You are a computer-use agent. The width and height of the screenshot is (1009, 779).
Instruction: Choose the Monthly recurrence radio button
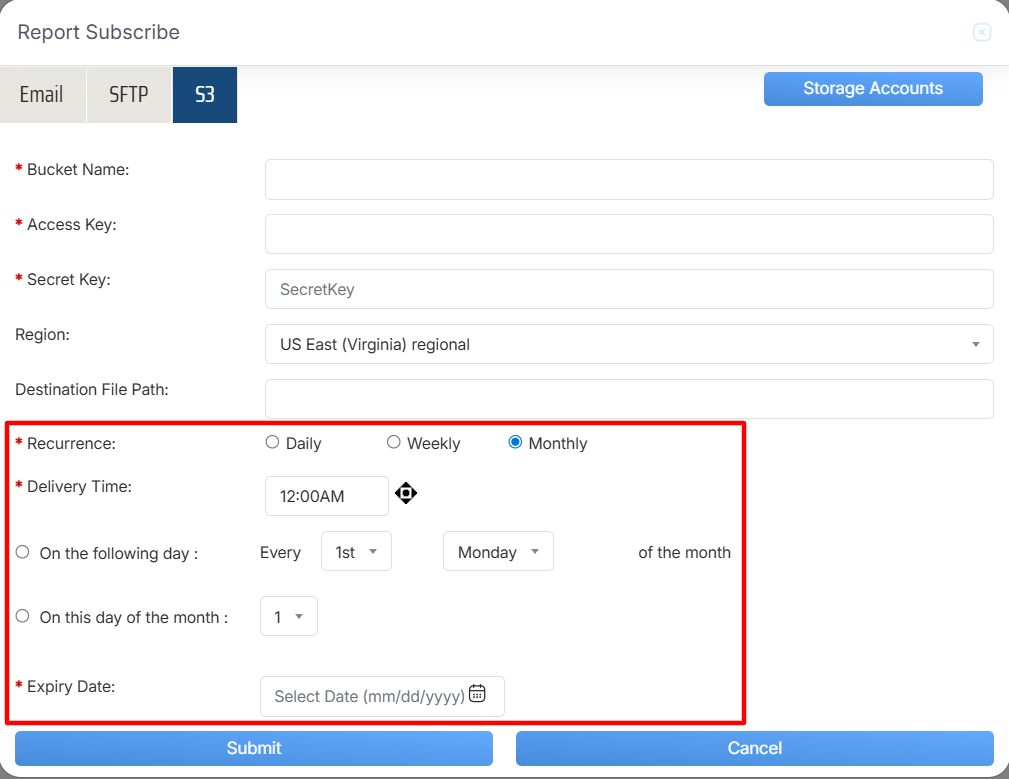point(515,442)
